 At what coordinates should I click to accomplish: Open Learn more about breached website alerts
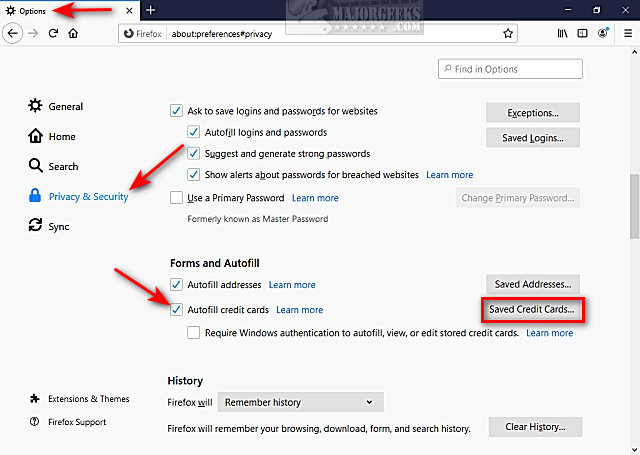tap(449, 175)
